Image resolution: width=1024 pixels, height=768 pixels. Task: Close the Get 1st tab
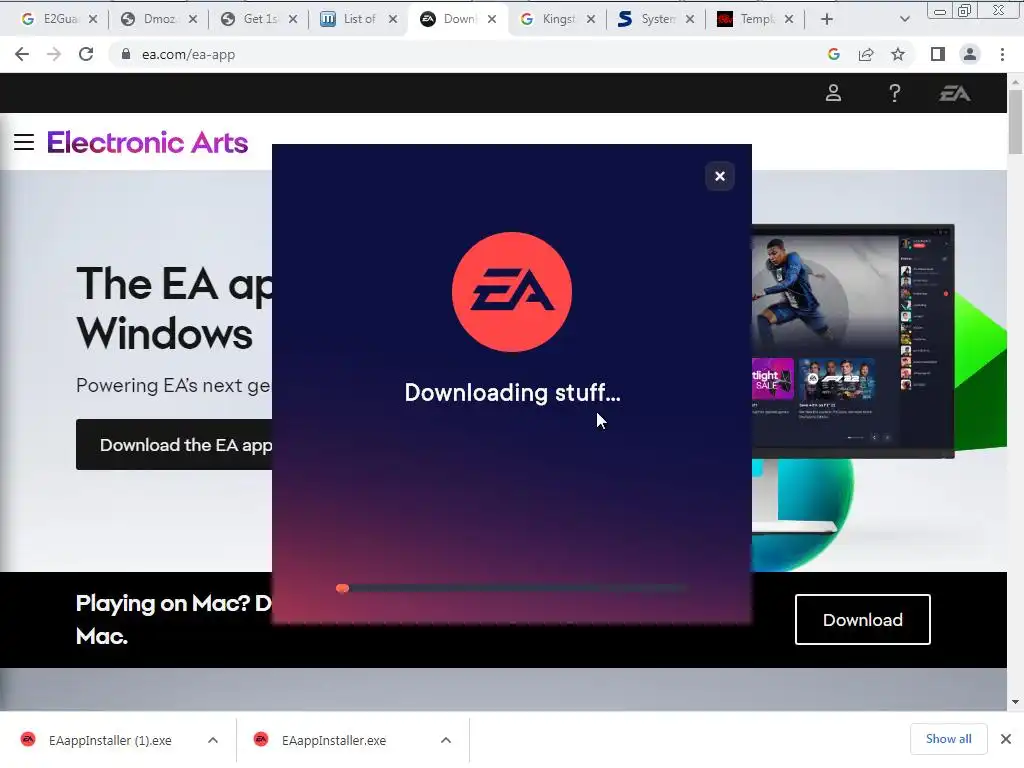[x=293, y=19]
